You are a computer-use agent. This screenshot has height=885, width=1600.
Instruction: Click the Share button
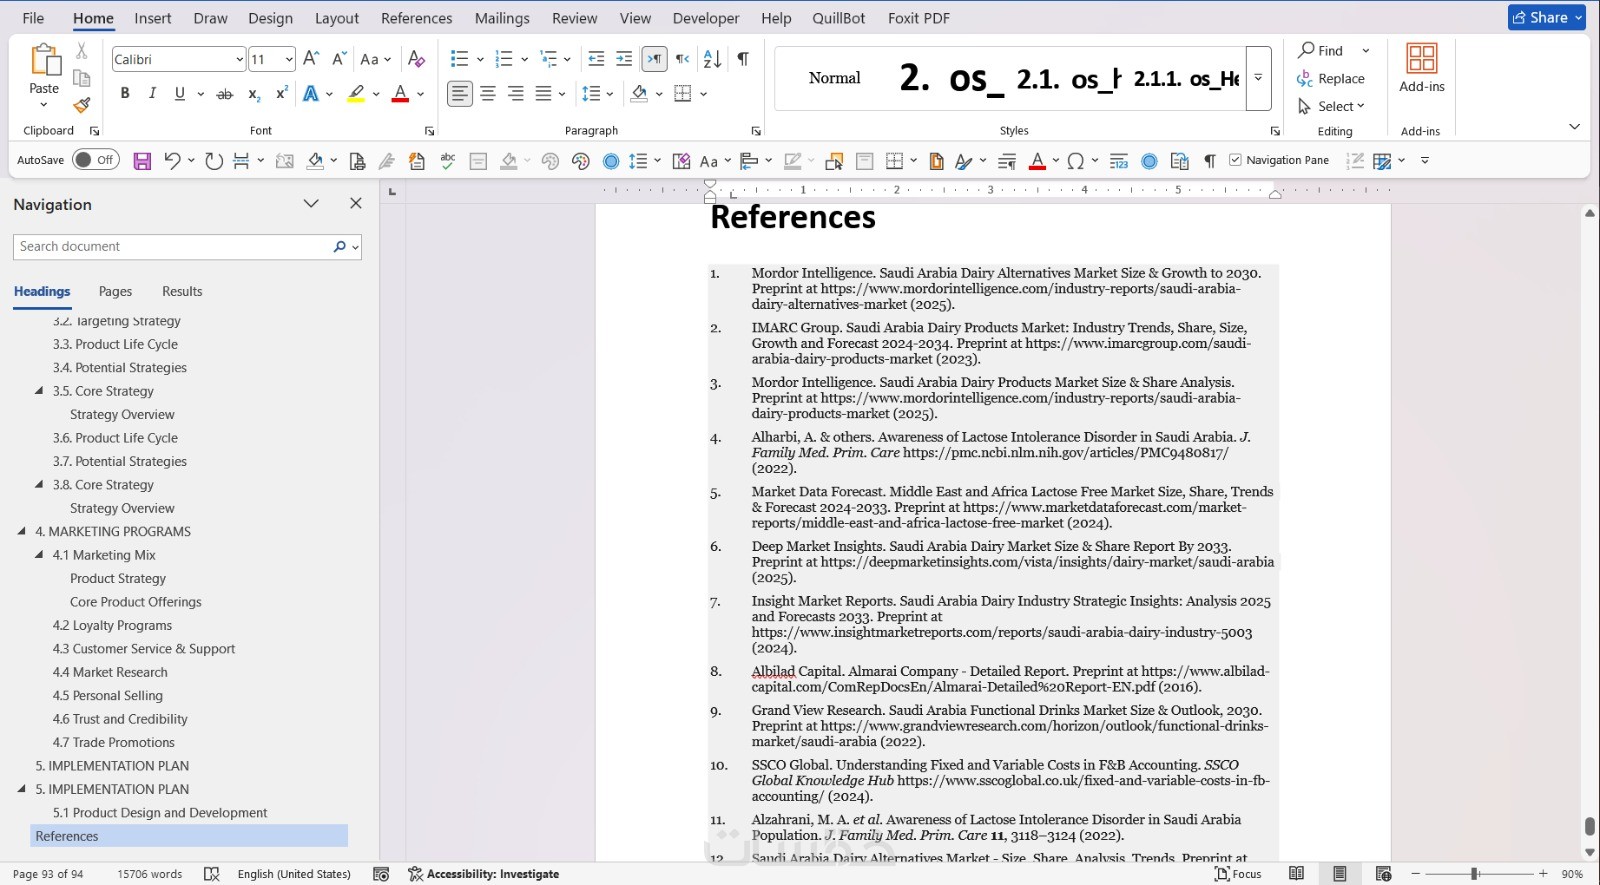tap(1547, 18)
